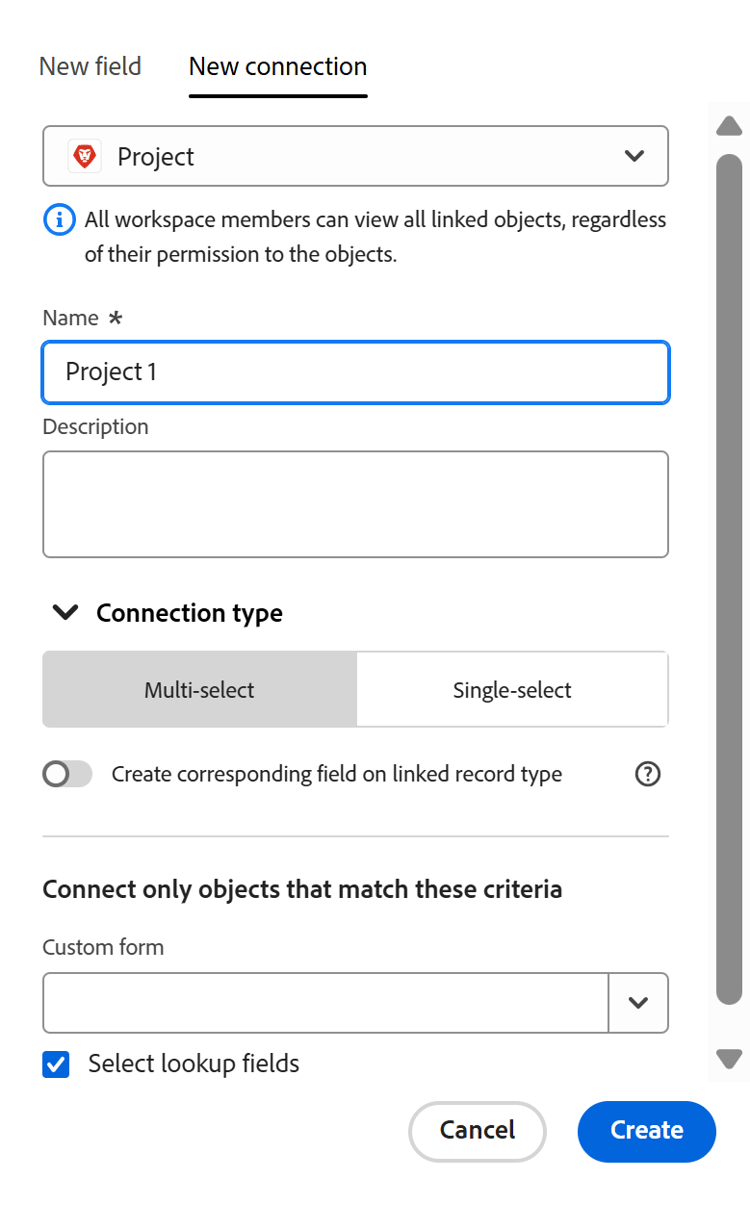Click the chevron on the Project selector
The image size is (750, 1205).
[x=634, y=156]
